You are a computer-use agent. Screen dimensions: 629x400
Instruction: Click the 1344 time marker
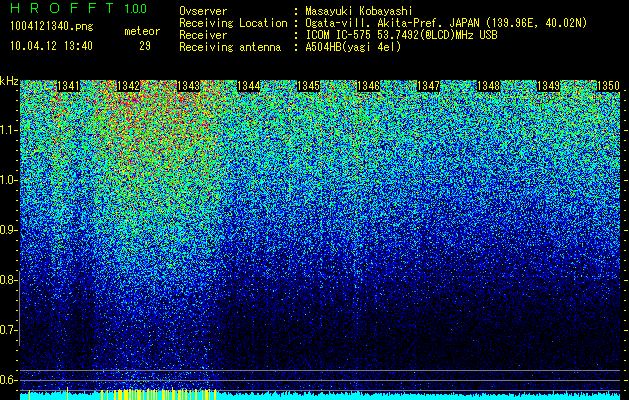pyautogui.click(x=249, y=86)
